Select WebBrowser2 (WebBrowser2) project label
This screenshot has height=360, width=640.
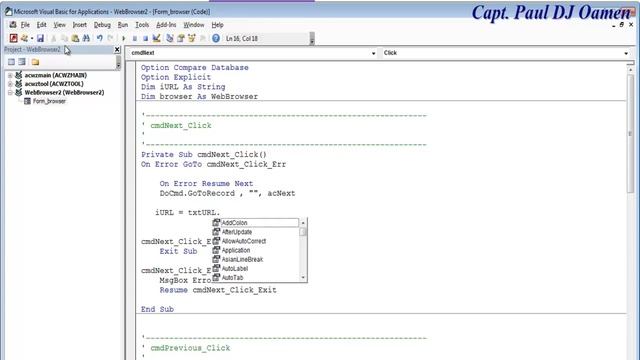pyautogui.click(x=64, y=92)
